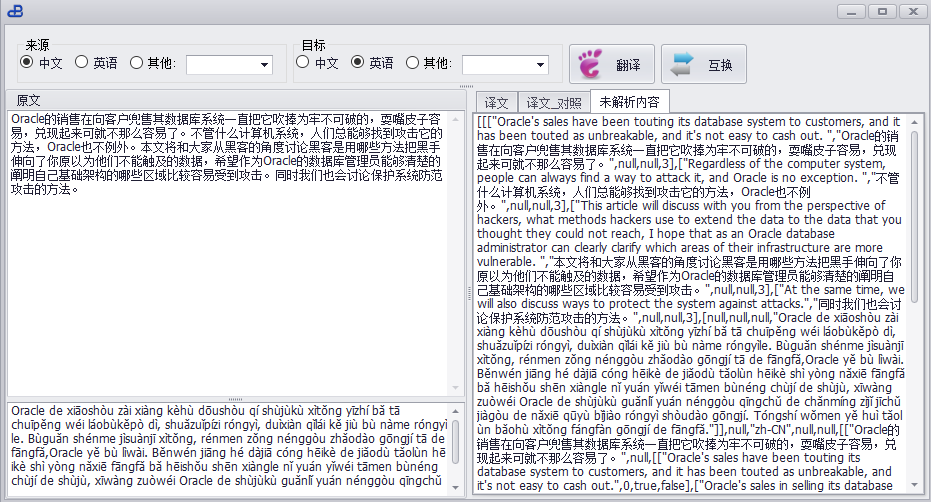The width and height of the screenshot is (931, 502).
Task: Click inside the pinyin text area
Action: [x=229, y=449]
